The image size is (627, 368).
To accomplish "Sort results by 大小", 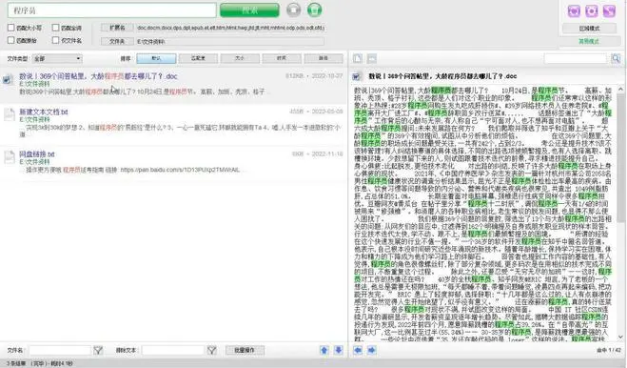I will point(240,58).
